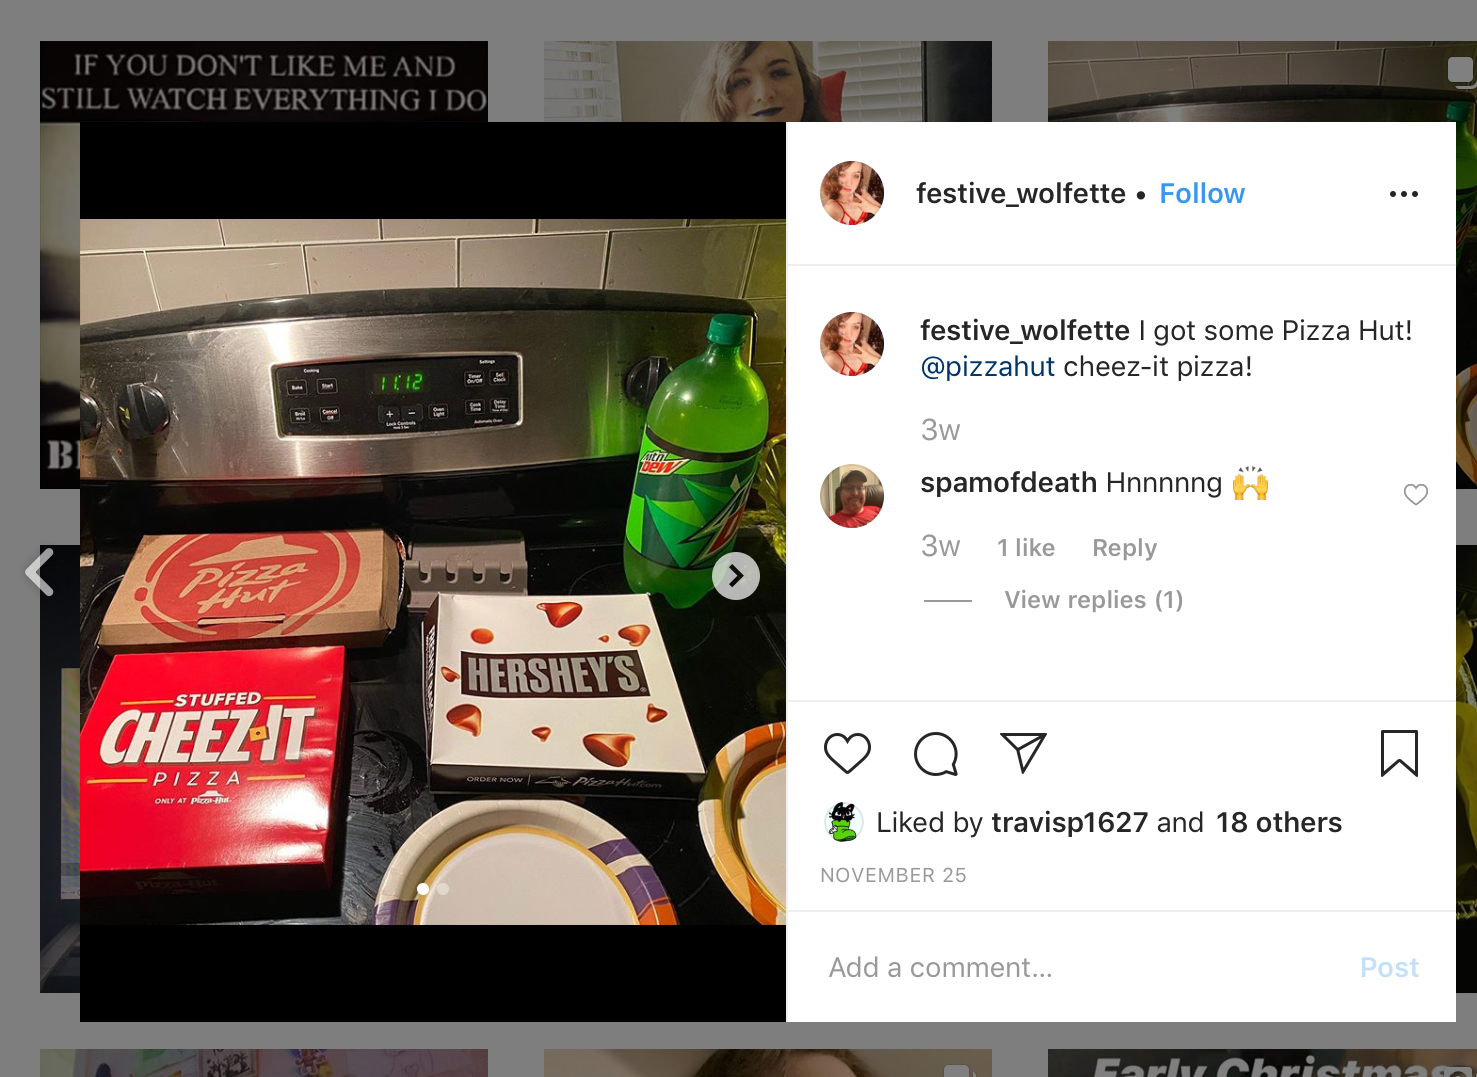Reply to the spamofdeath comment
The width and height of the screenshot is (1477, 1077).
point(1124,548)
